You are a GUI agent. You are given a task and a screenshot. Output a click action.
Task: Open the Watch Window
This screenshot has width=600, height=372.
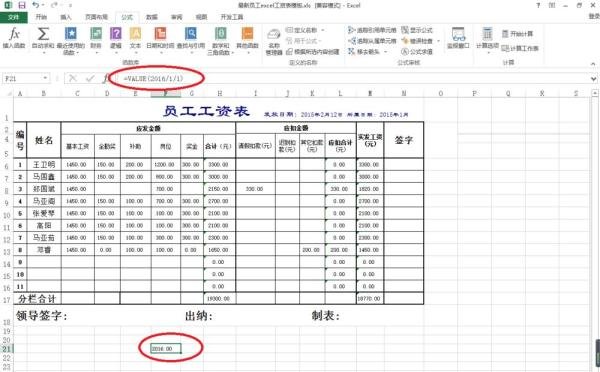click(x=458, y=38)
